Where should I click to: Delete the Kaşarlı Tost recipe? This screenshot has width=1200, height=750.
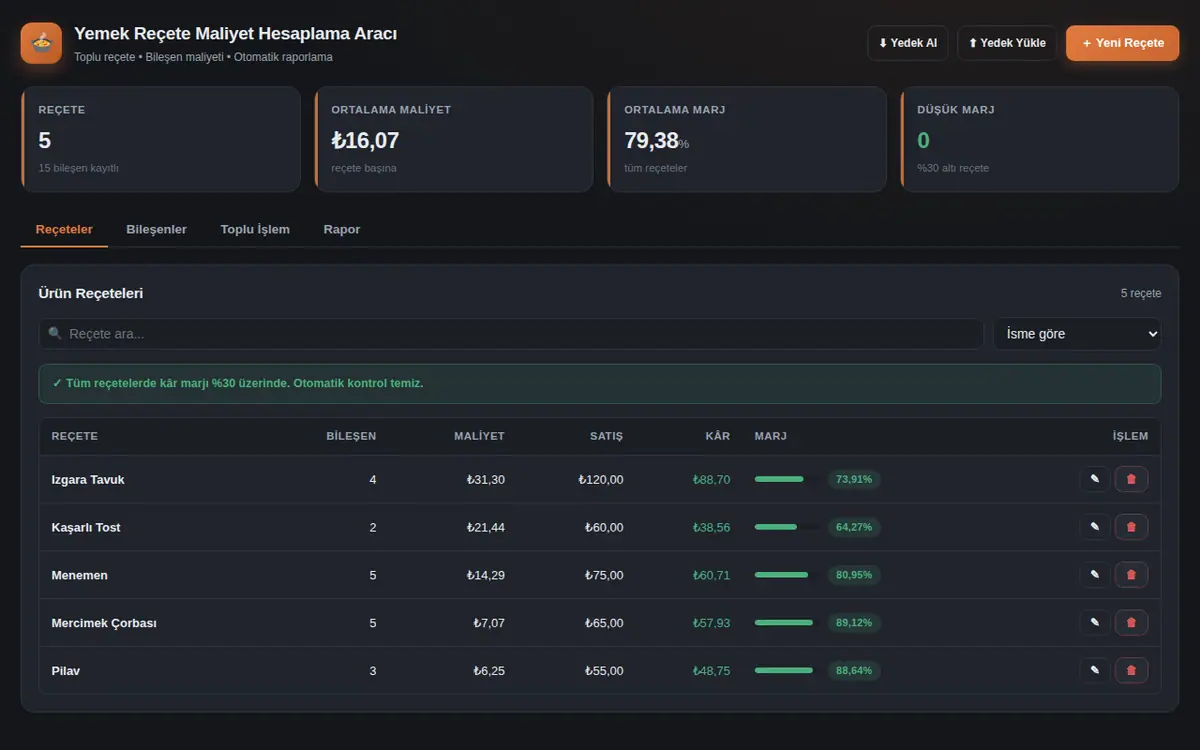(x=1131, y=527)
